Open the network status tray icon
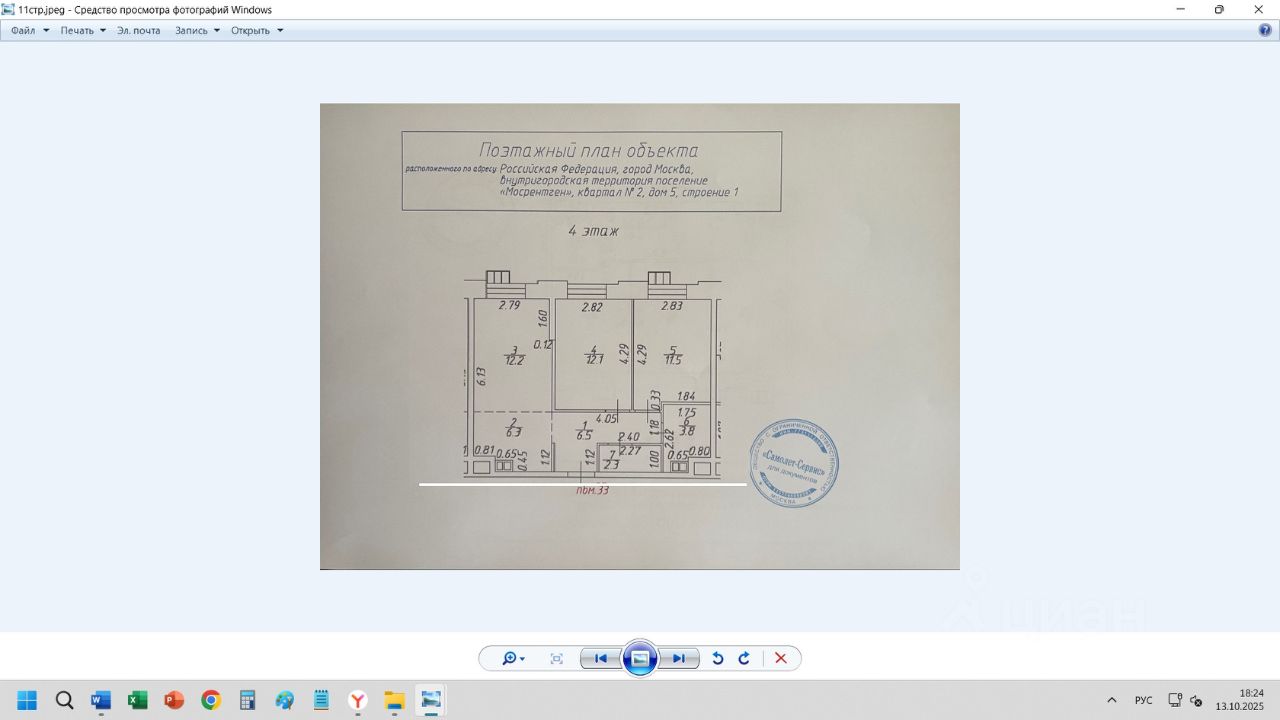 tap(1175, 700)
